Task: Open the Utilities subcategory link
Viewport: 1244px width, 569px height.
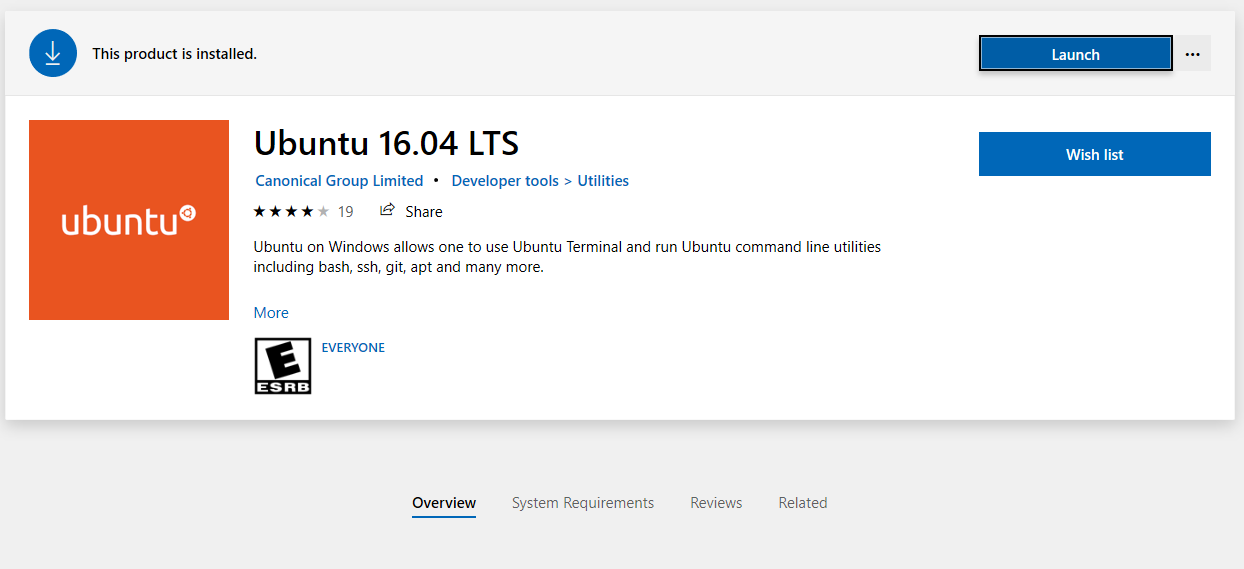Action: 603,181
